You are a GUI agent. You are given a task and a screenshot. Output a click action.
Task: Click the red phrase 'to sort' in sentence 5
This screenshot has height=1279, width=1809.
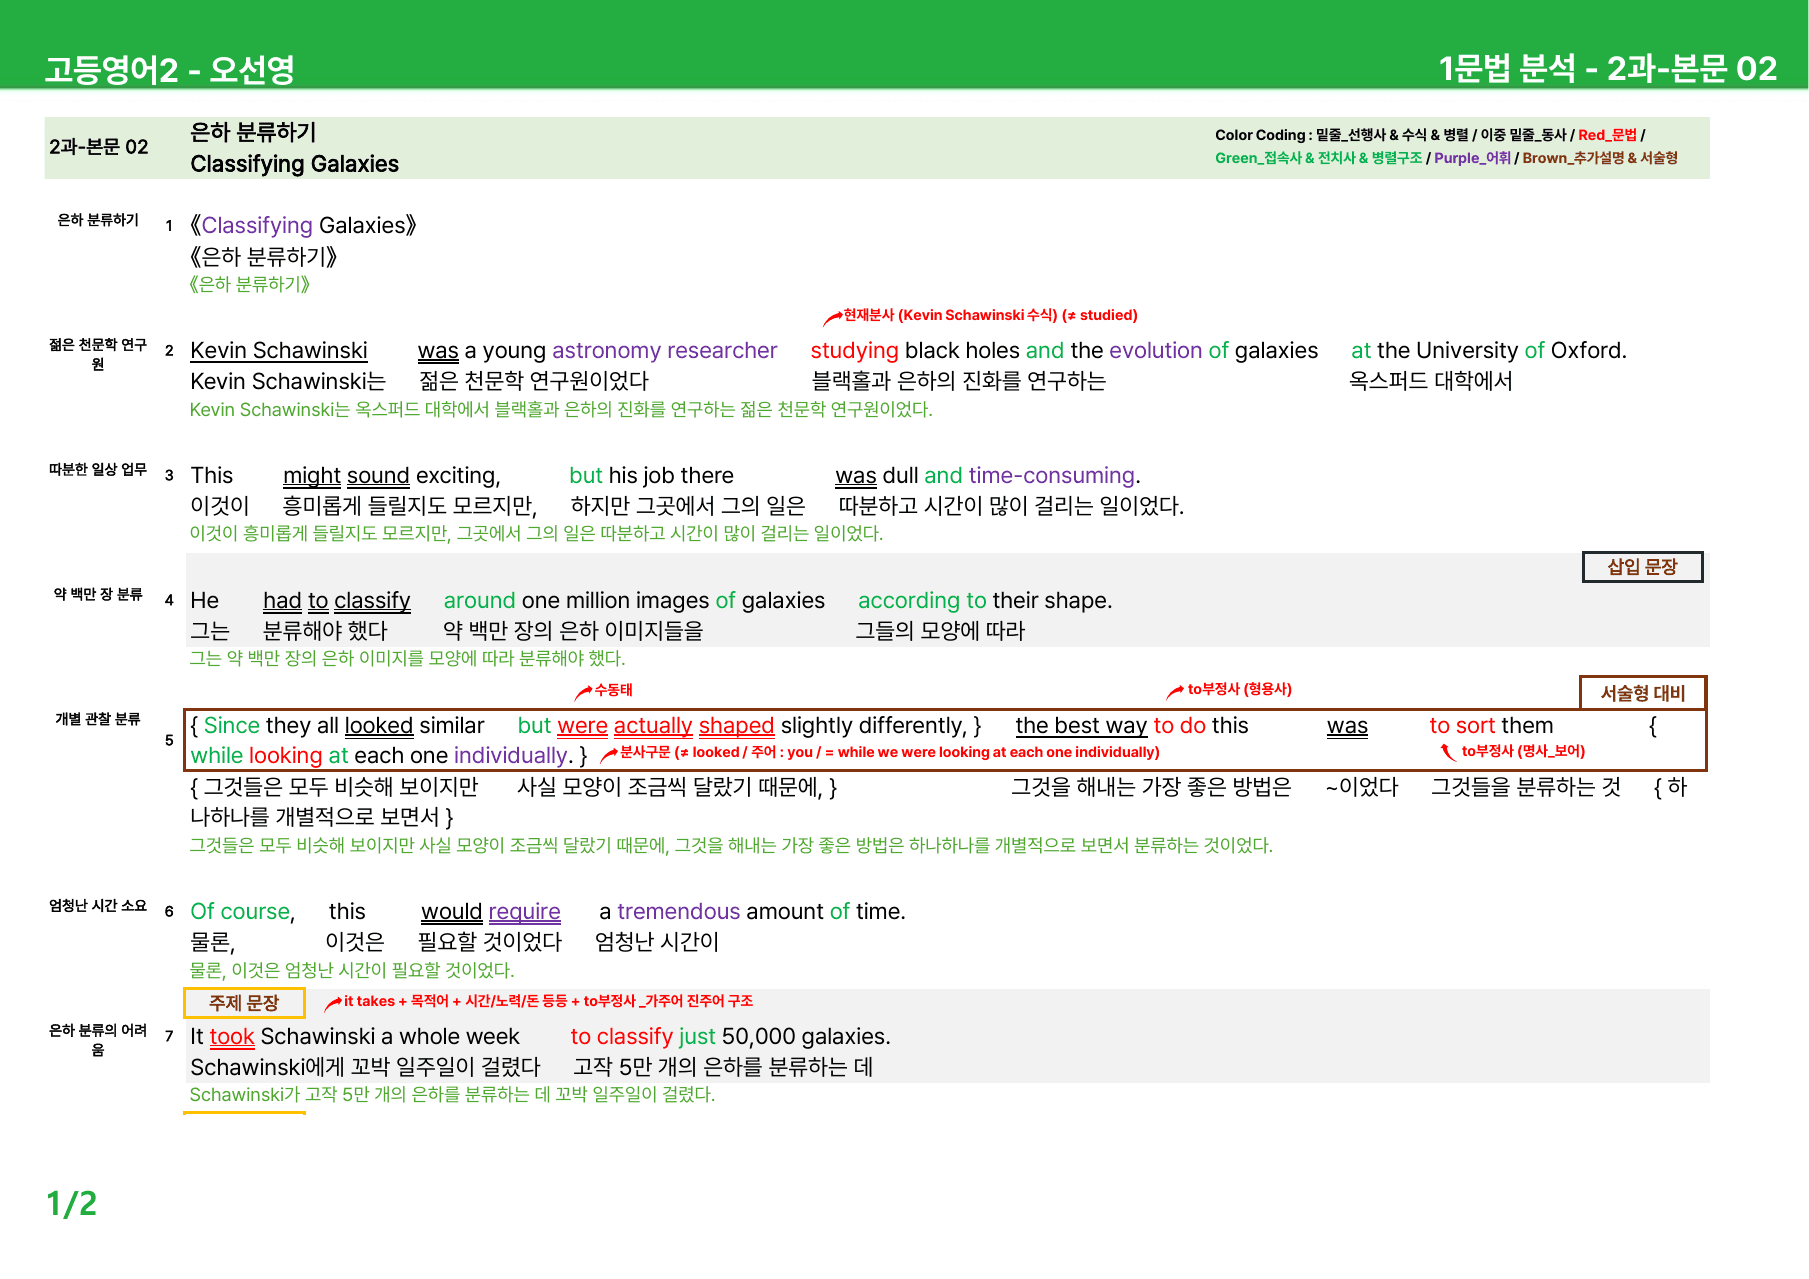click(1462, 725)
